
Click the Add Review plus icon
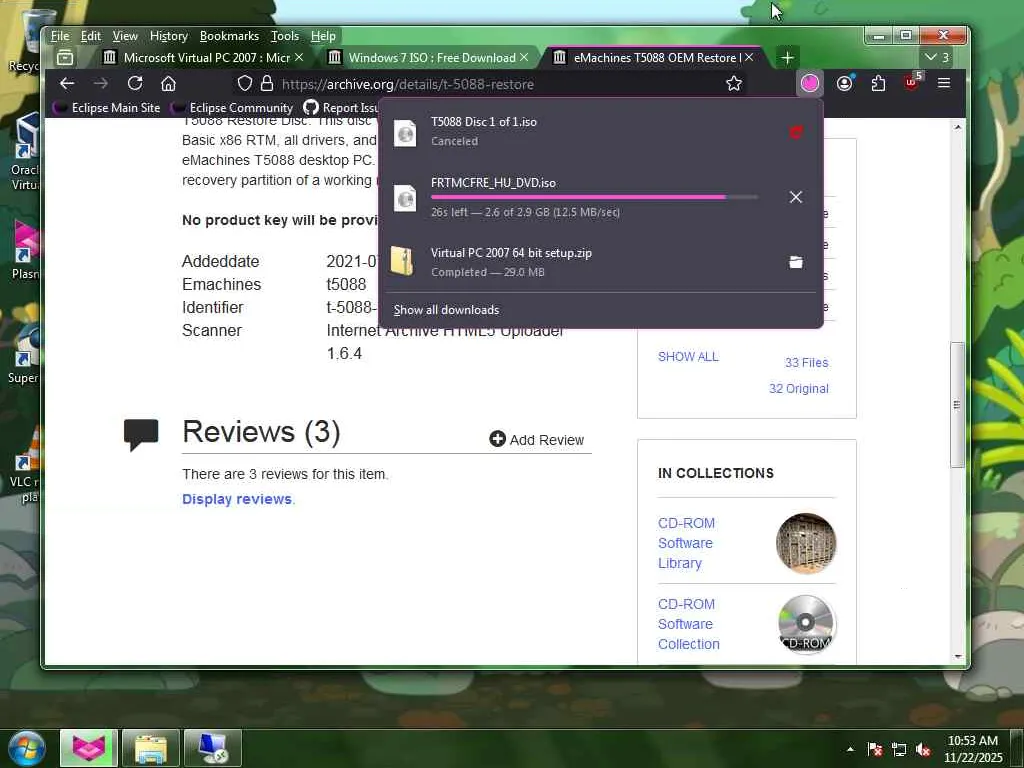point(498,439)
